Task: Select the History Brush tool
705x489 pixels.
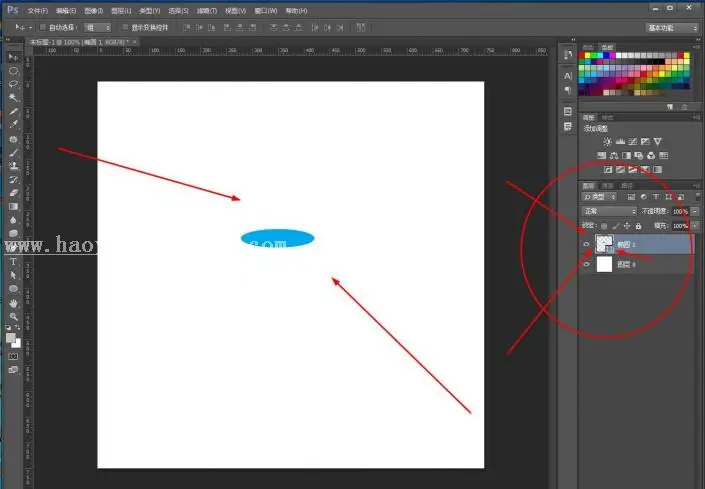Action: pos(13,179)
